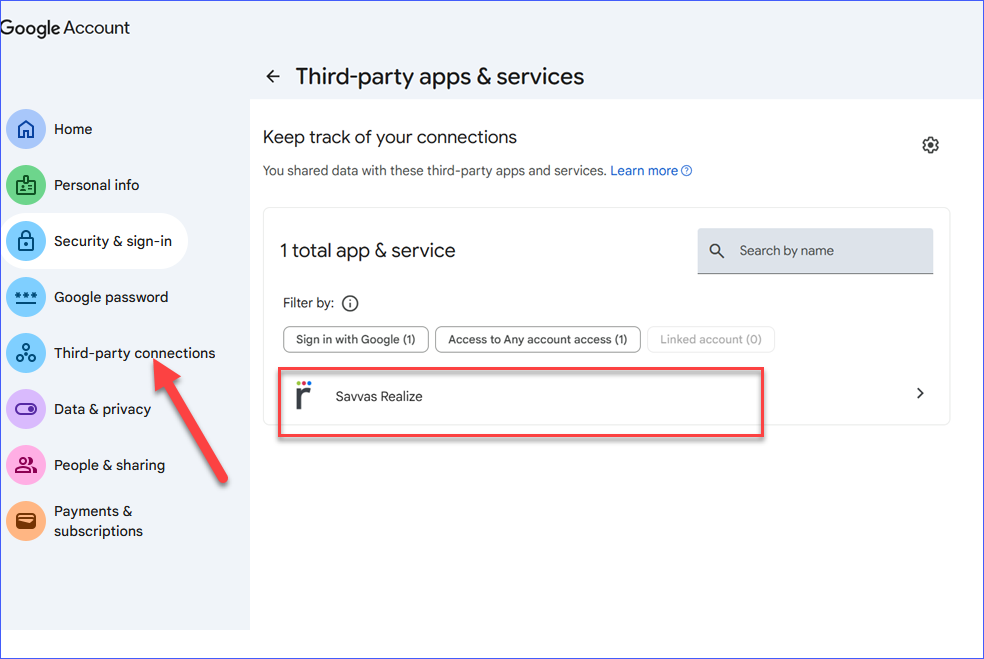Click the Keep track of your connections heading

pyautogui.click(x=390, y=137)
